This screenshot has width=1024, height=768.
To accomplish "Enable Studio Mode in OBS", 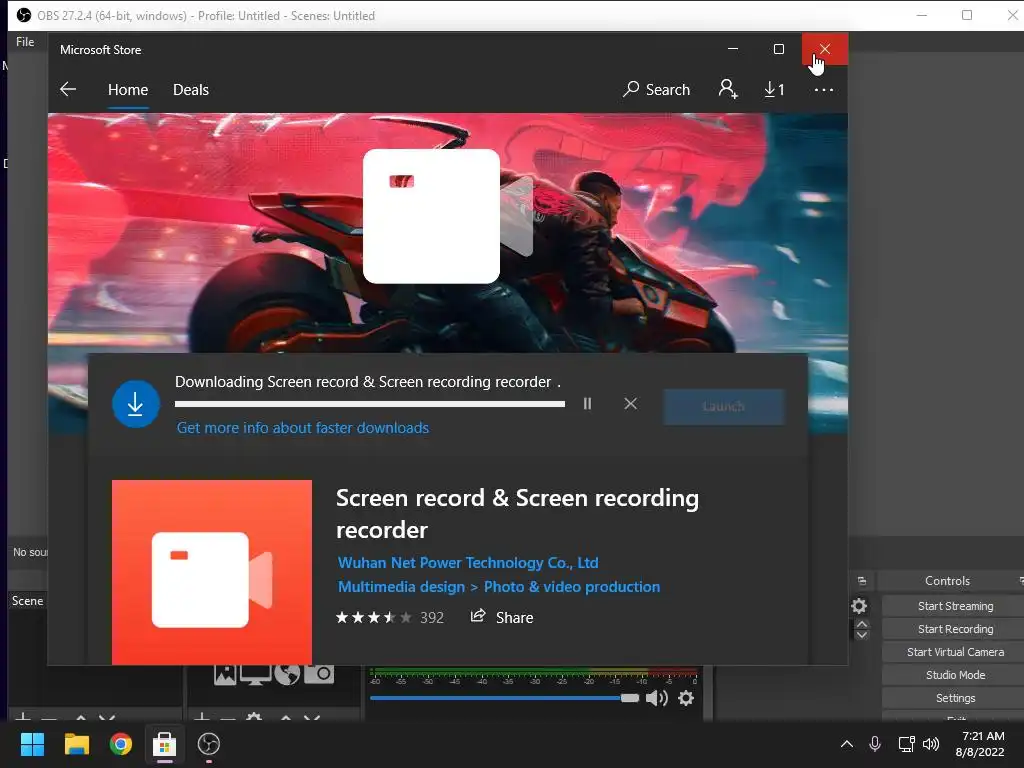I will click(x=955, y=675).
